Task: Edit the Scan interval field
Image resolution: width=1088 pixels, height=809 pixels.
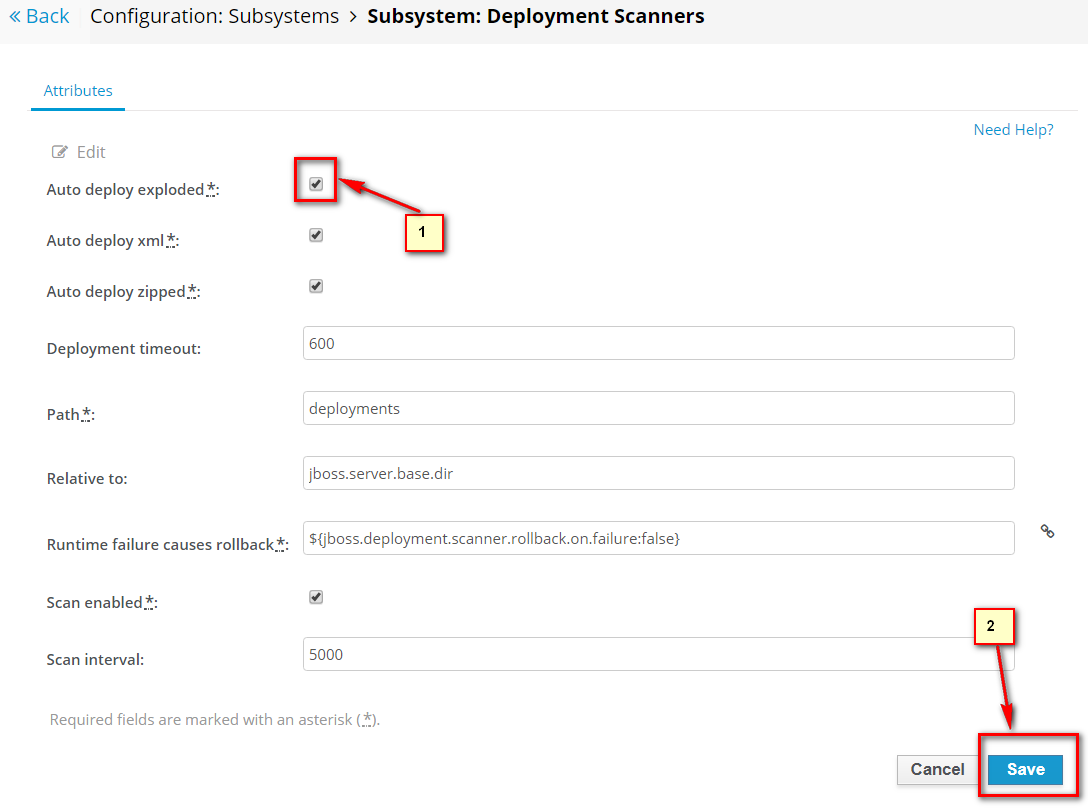Action: coord(658,654)
